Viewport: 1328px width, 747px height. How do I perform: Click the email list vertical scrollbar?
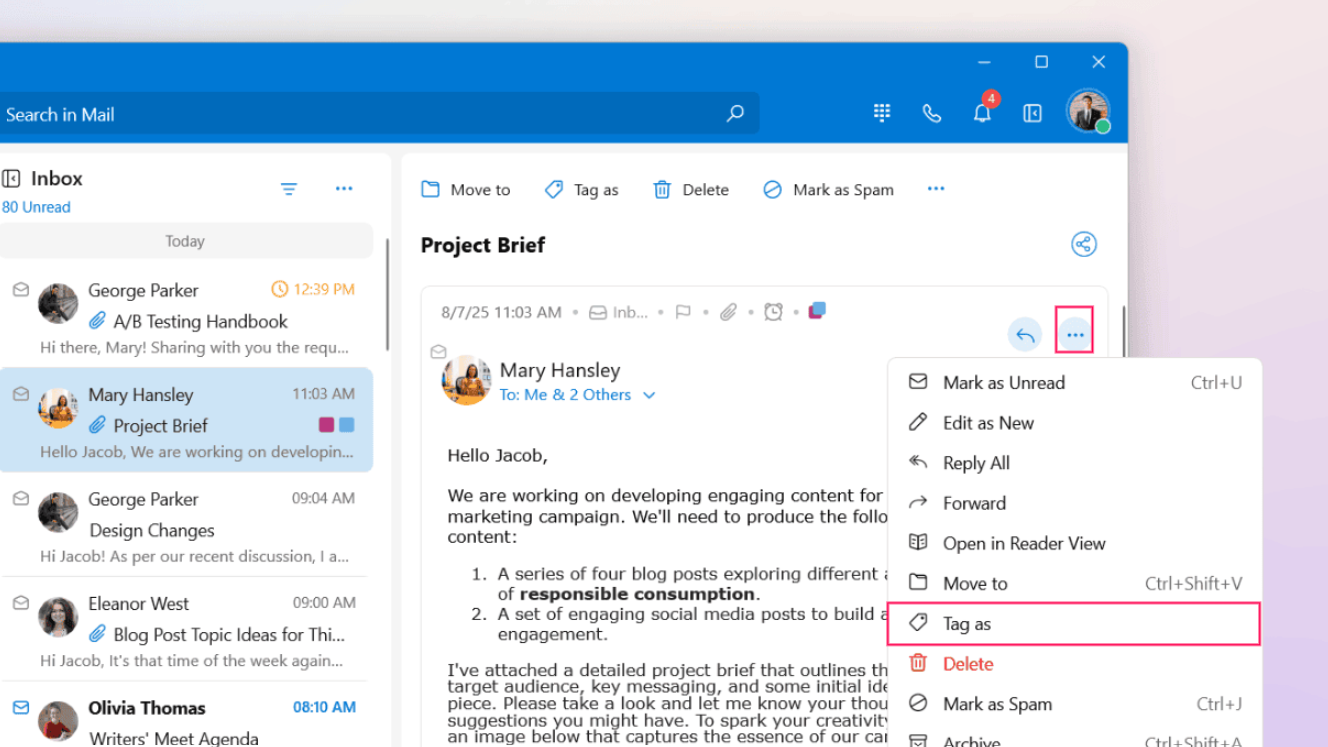pos(387,295)
